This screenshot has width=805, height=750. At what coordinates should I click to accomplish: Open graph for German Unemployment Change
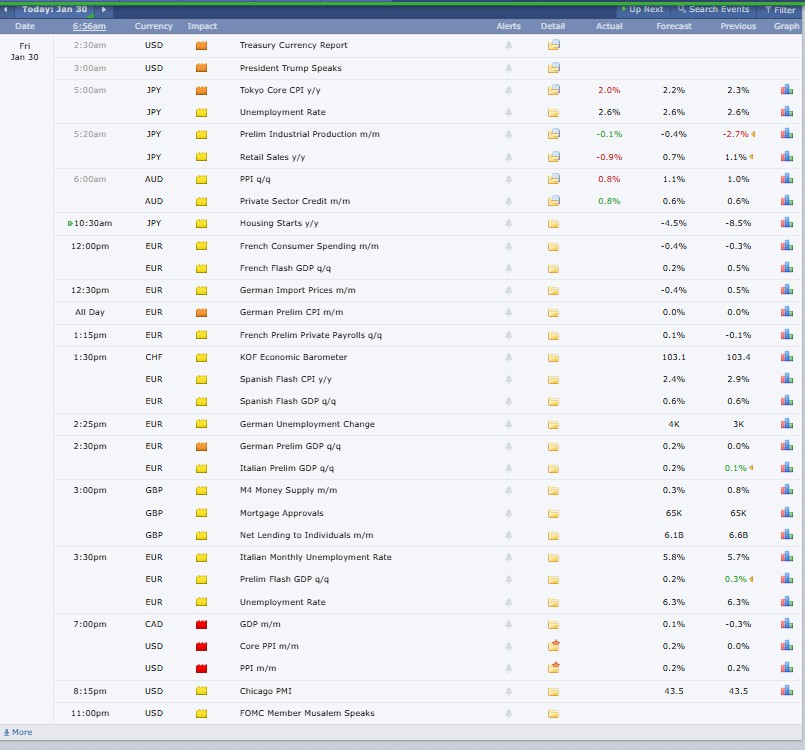click(x=786, y=424)
